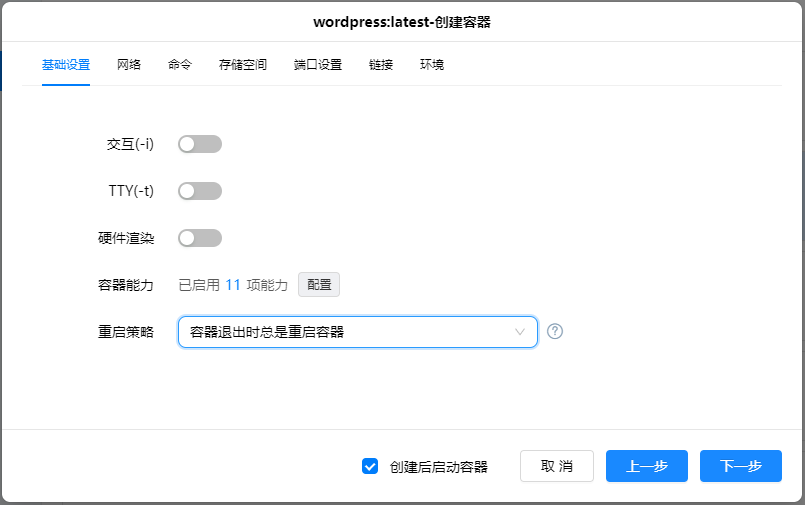
Task: Click the 配置 button for 容器能力
Action: tap(319, 285)
